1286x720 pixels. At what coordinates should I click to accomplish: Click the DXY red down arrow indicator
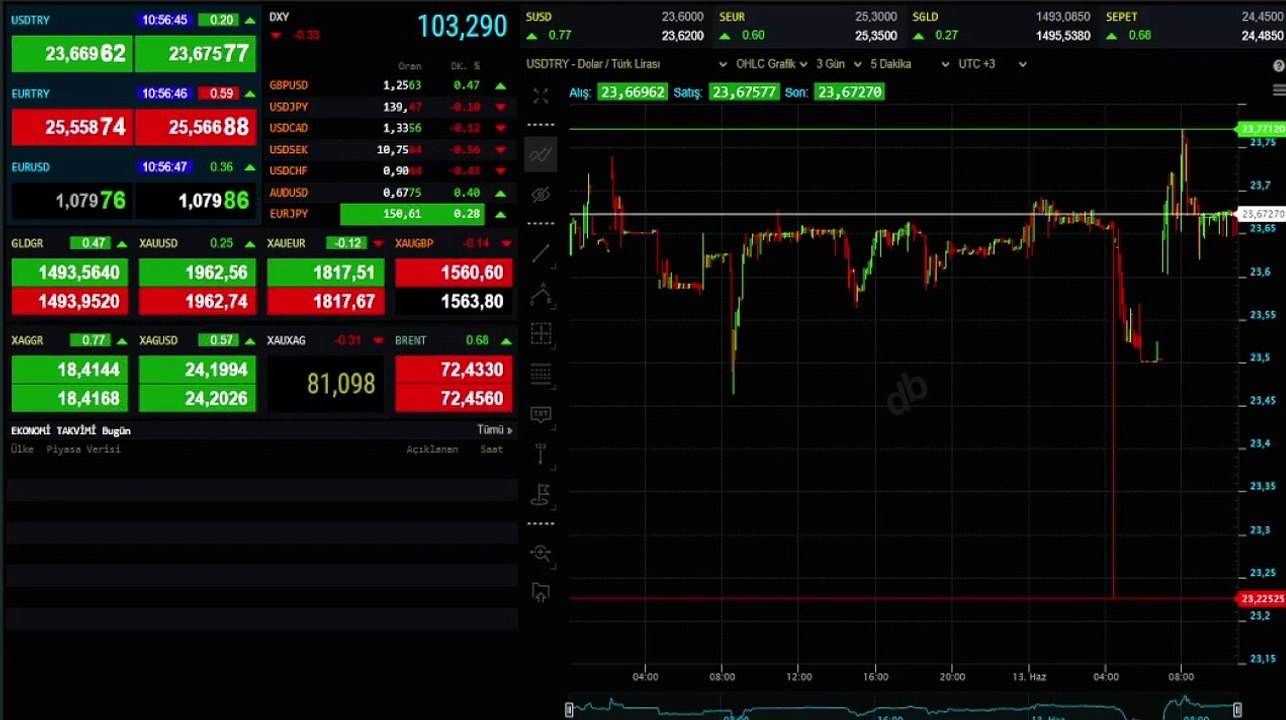click(275, 36)
